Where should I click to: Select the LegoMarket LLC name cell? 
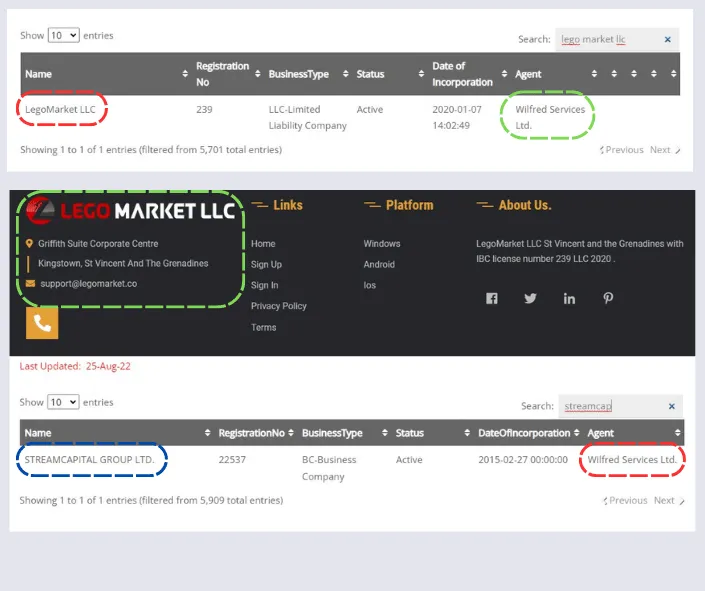click(x=60, y=110)
